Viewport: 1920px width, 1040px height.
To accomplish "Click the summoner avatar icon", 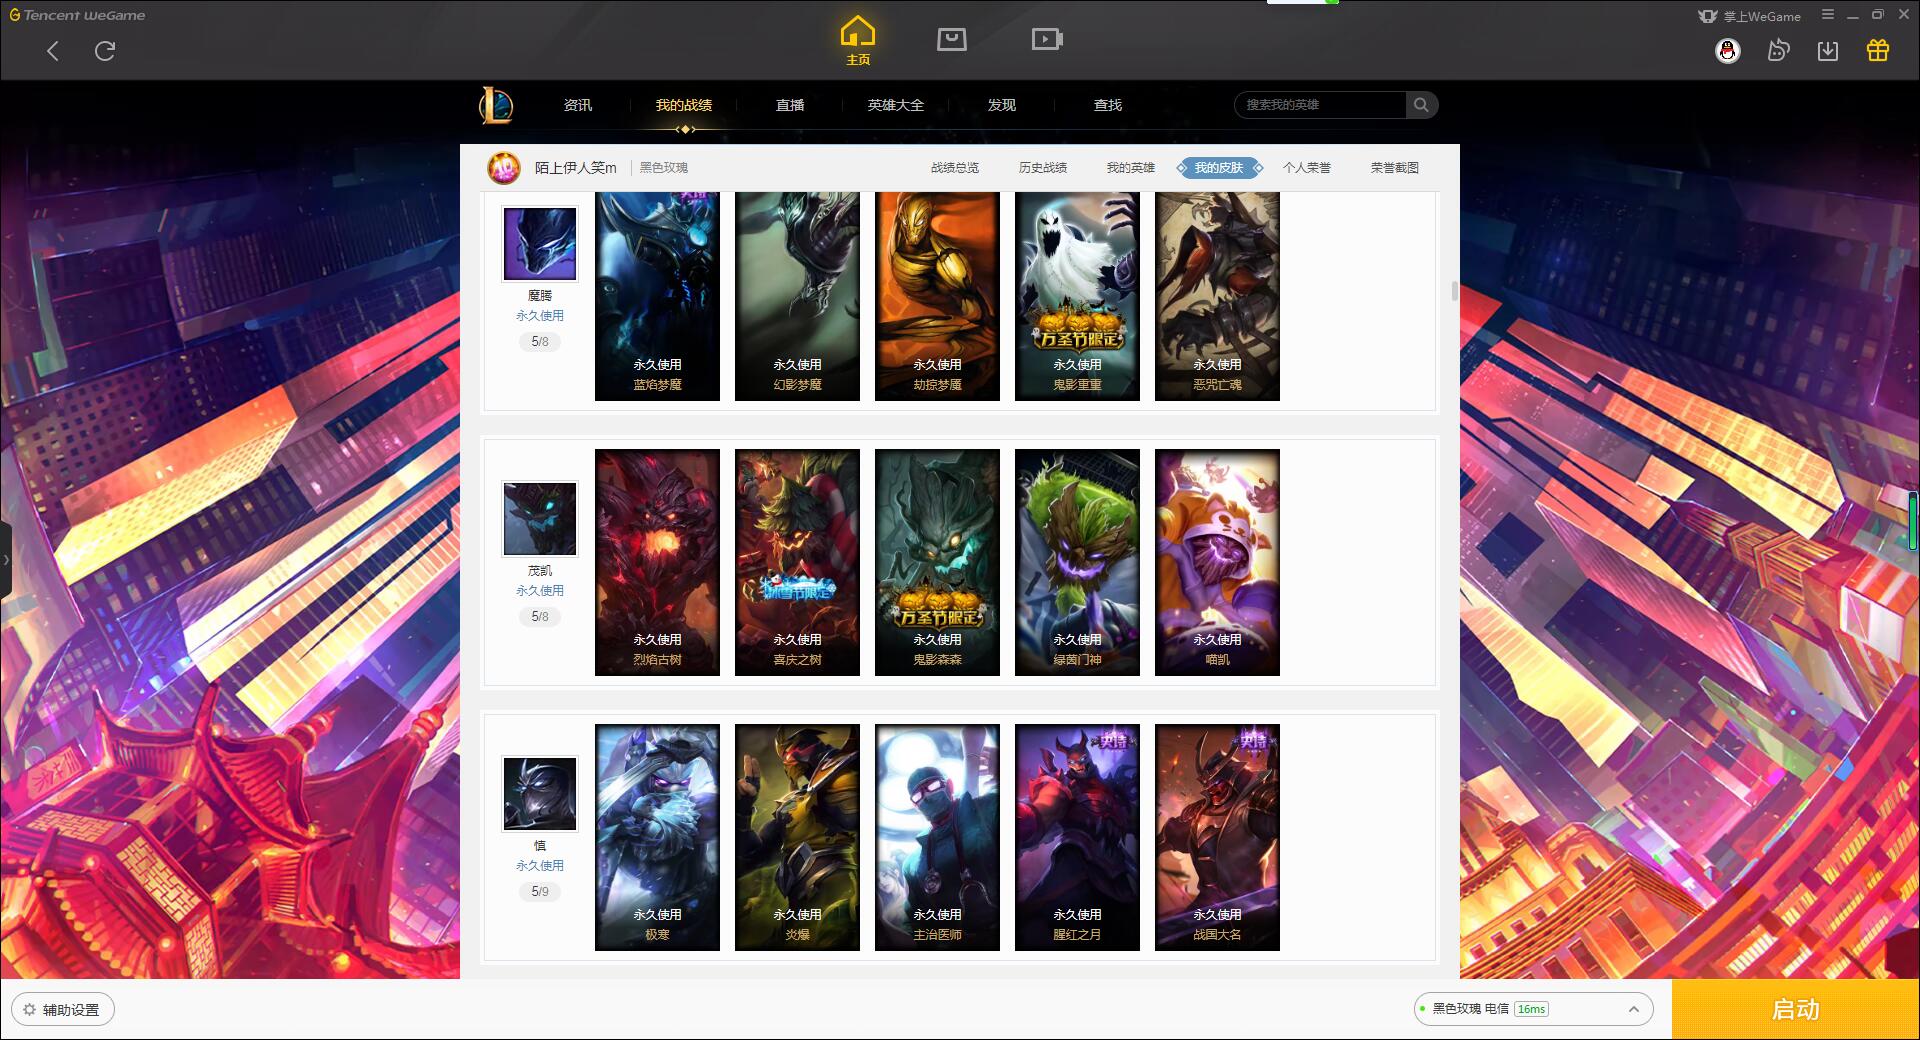I will (504, 168).
